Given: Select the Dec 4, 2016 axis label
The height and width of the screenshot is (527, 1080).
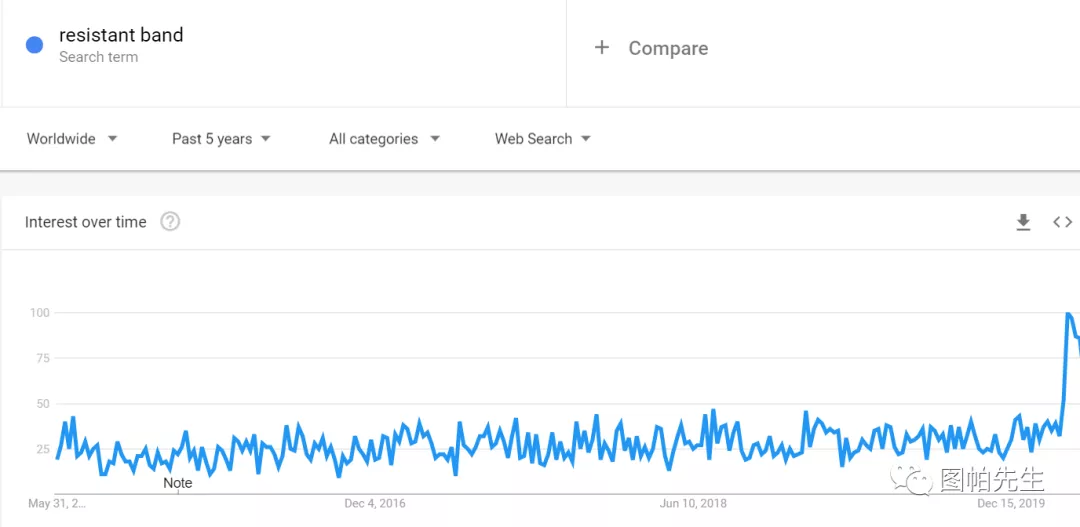Looking at the screenshot, I should 375,504.
